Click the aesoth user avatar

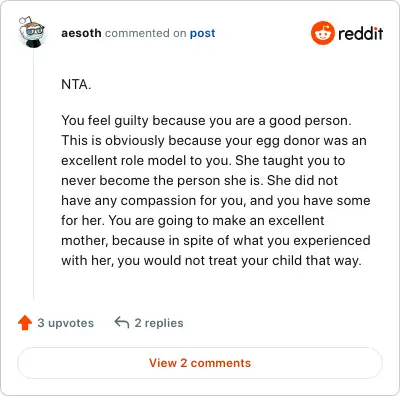click(x=32, y=32)
